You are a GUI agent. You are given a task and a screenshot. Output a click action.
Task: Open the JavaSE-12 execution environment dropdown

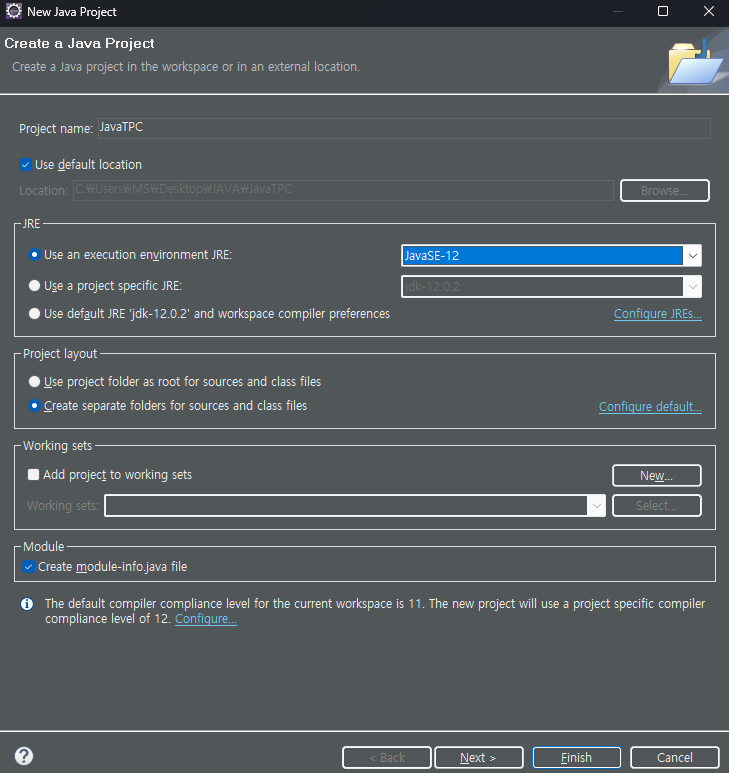pyautogui.click(x=693, y=256)
